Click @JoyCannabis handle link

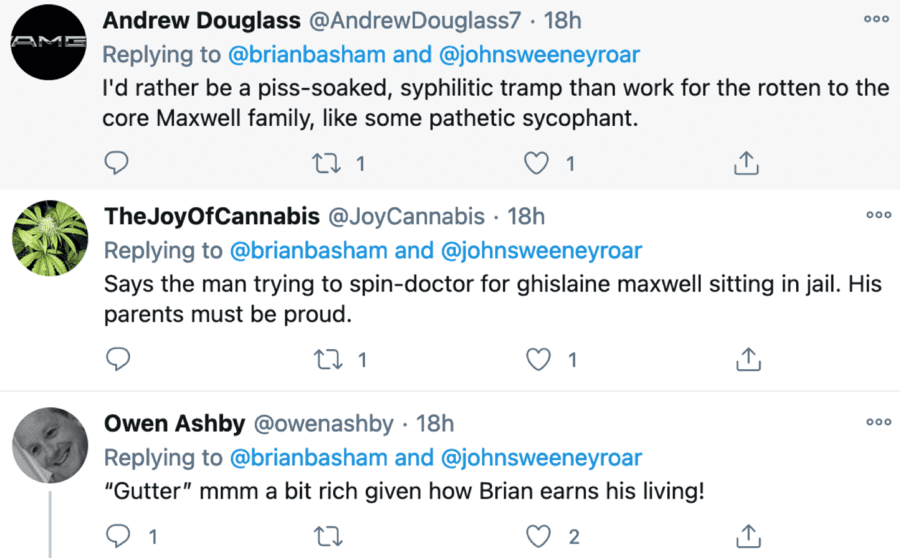pyautogui.click(x=406, y=216)
